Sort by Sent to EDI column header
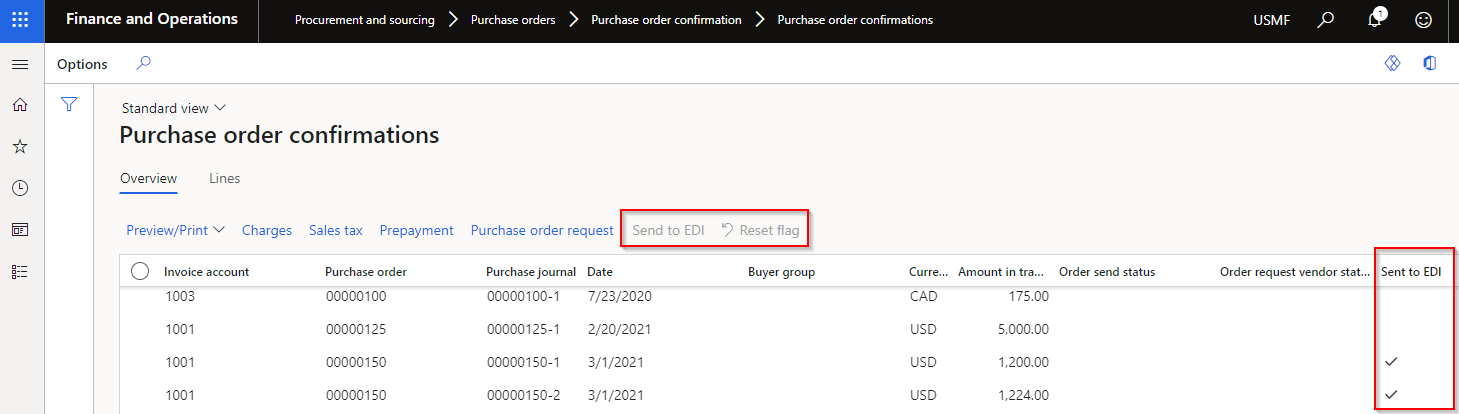Image resolution: width=1459 pixels, height=414 pixels. [x=1411, y=272]
